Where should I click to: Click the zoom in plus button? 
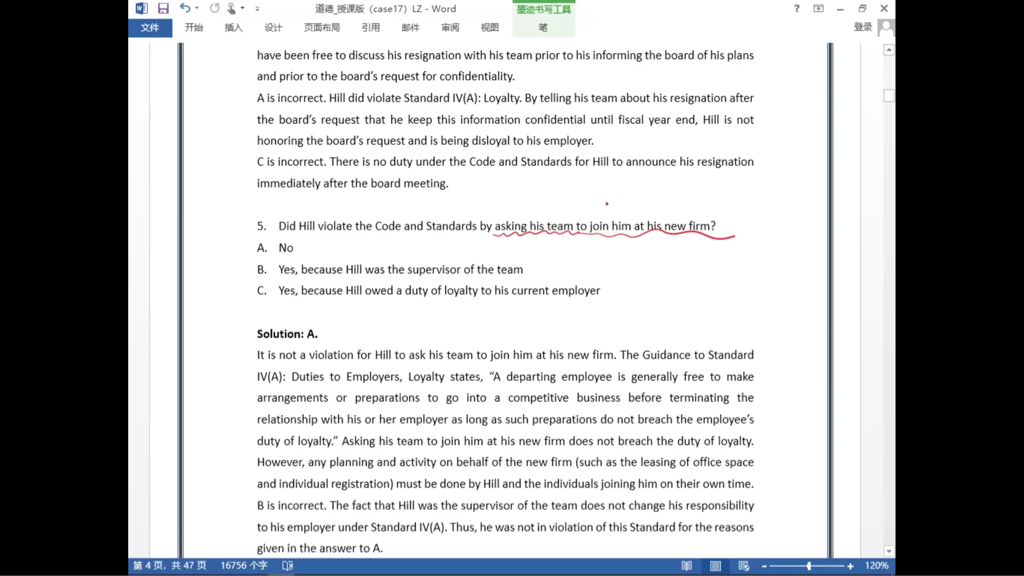850,566
